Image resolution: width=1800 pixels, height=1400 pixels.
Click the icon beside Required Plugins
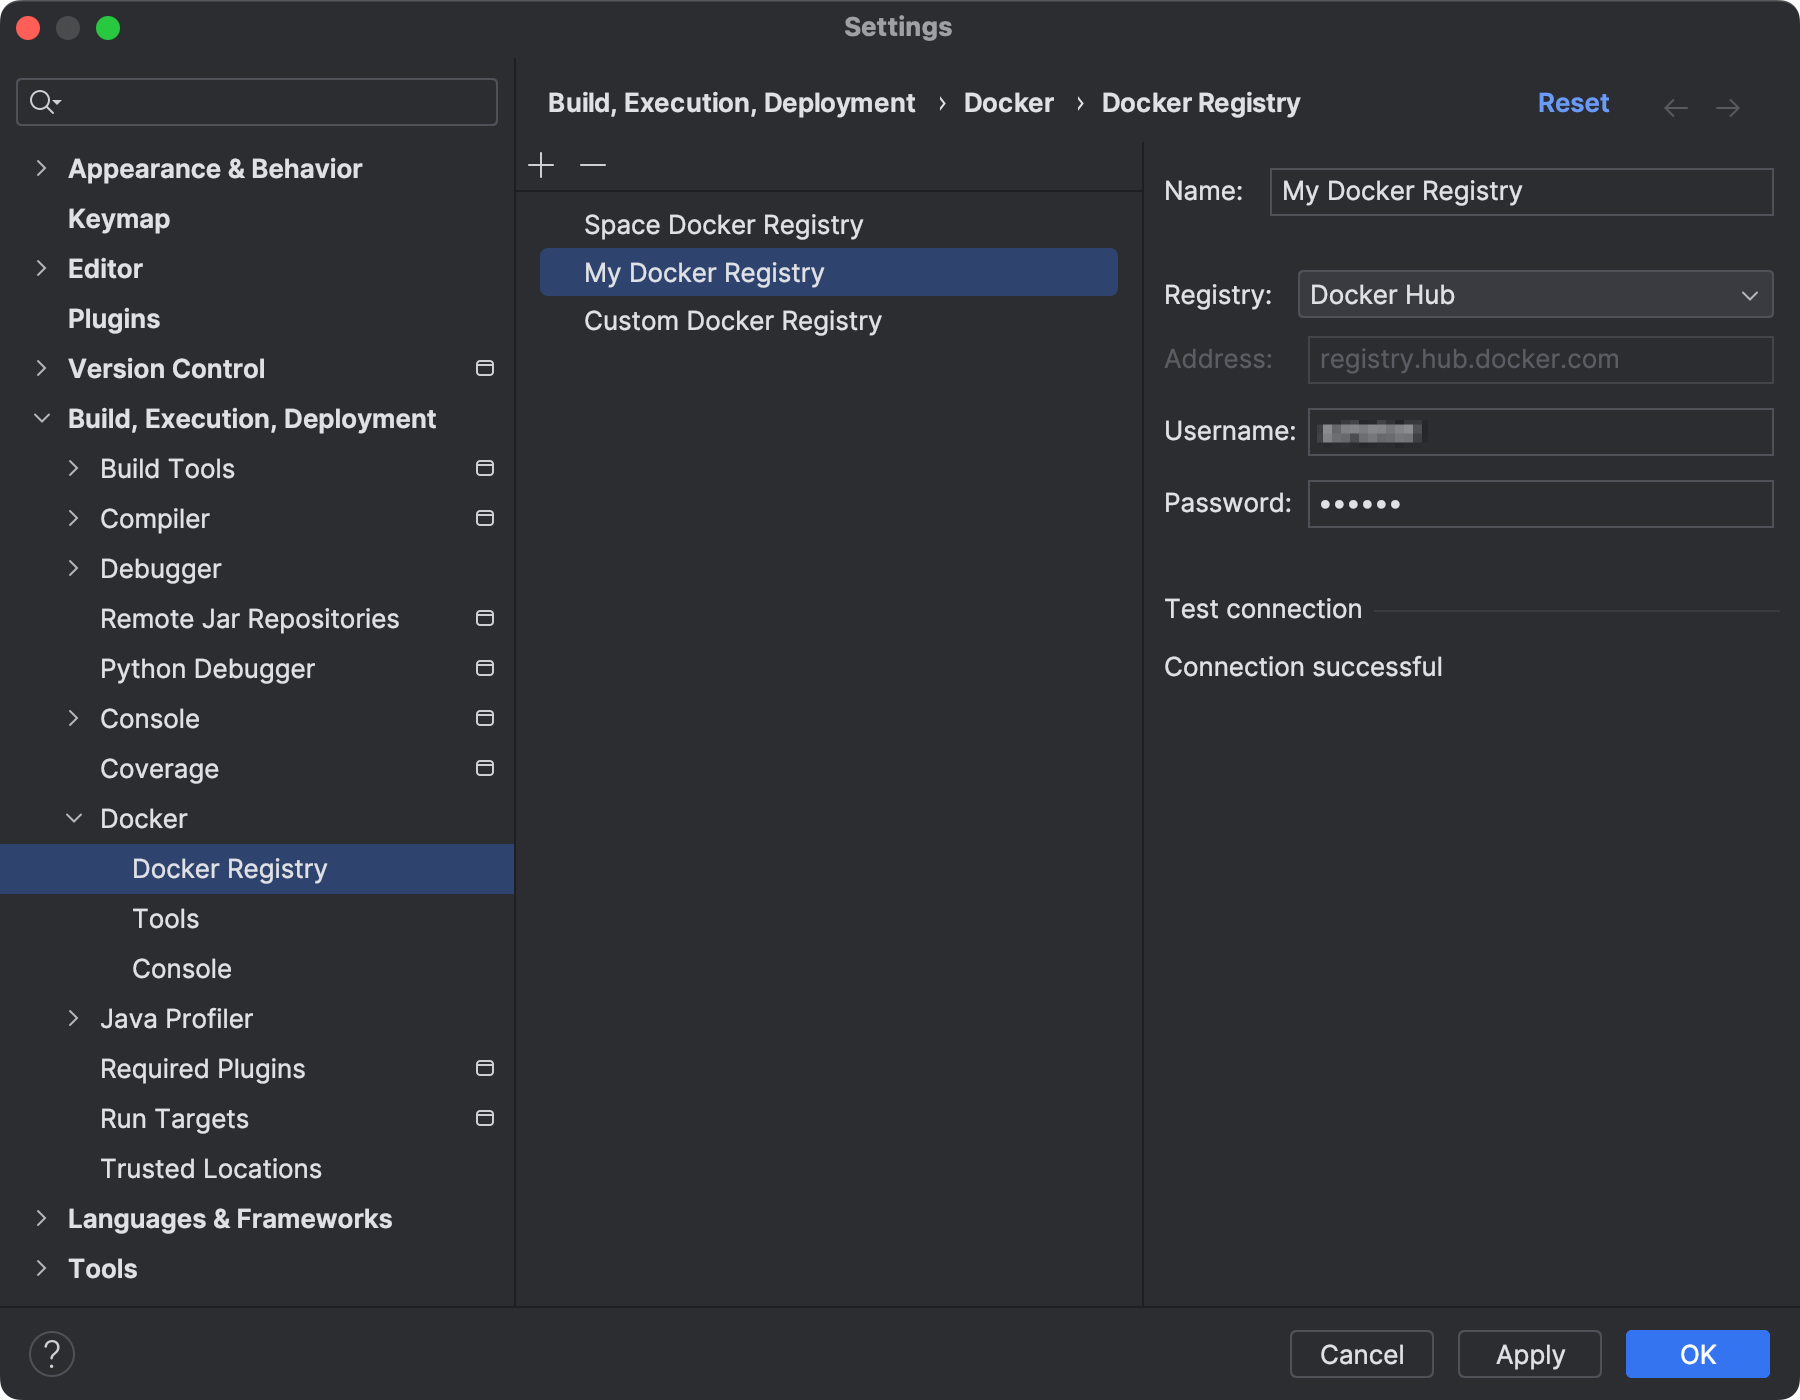pos(484,1068)
